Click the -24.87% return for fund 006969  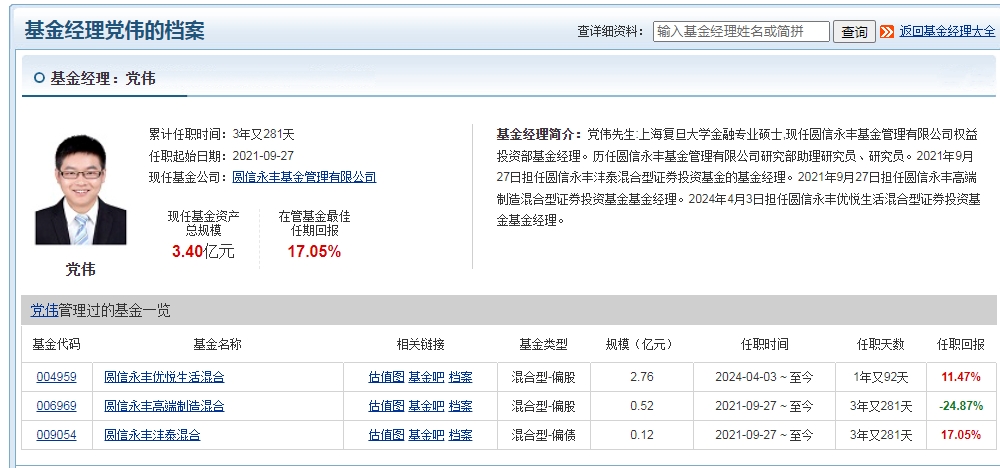[960, 406]
